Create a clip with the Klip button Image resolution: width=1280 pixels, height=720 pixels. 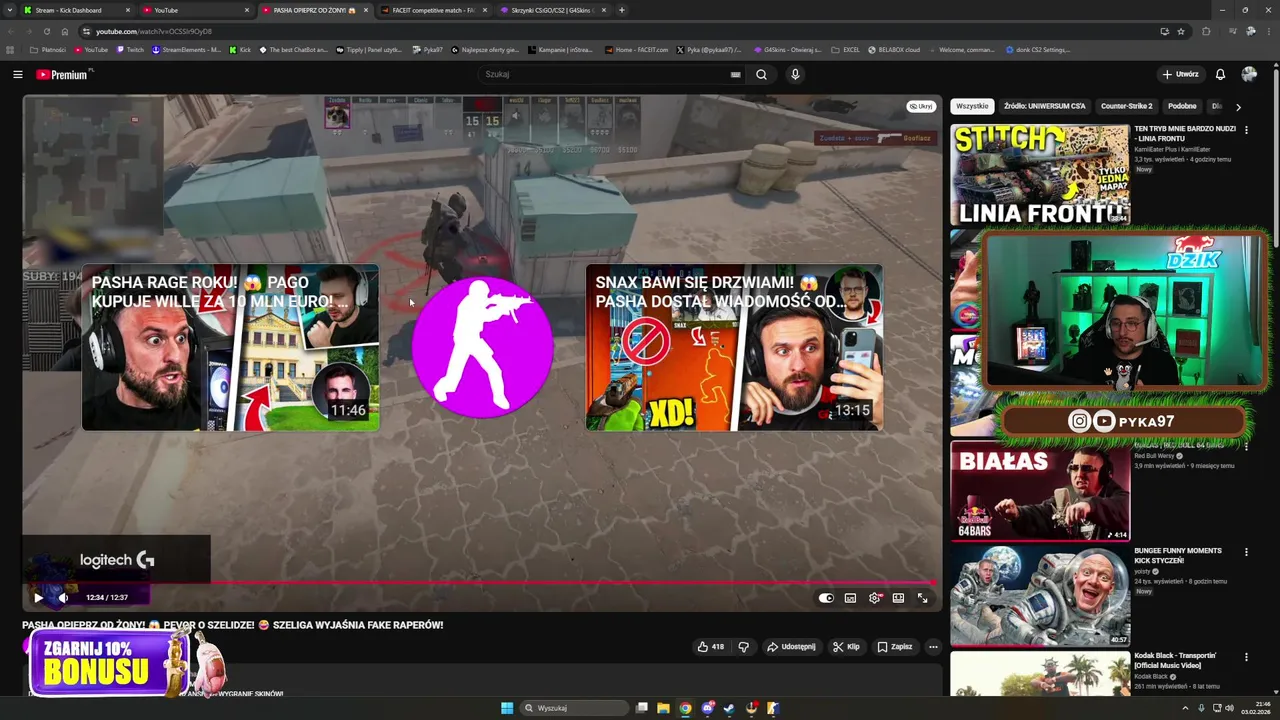tap(846, 647)
